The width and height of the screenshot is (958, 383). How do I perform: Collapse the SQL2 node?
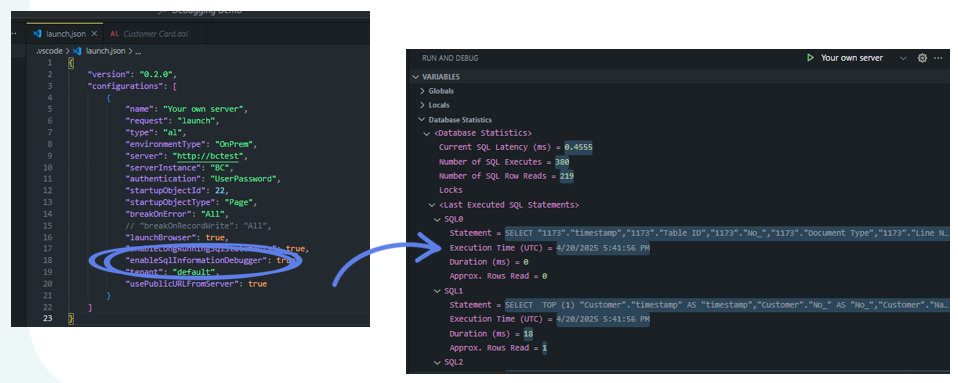[x=437, y=362]
